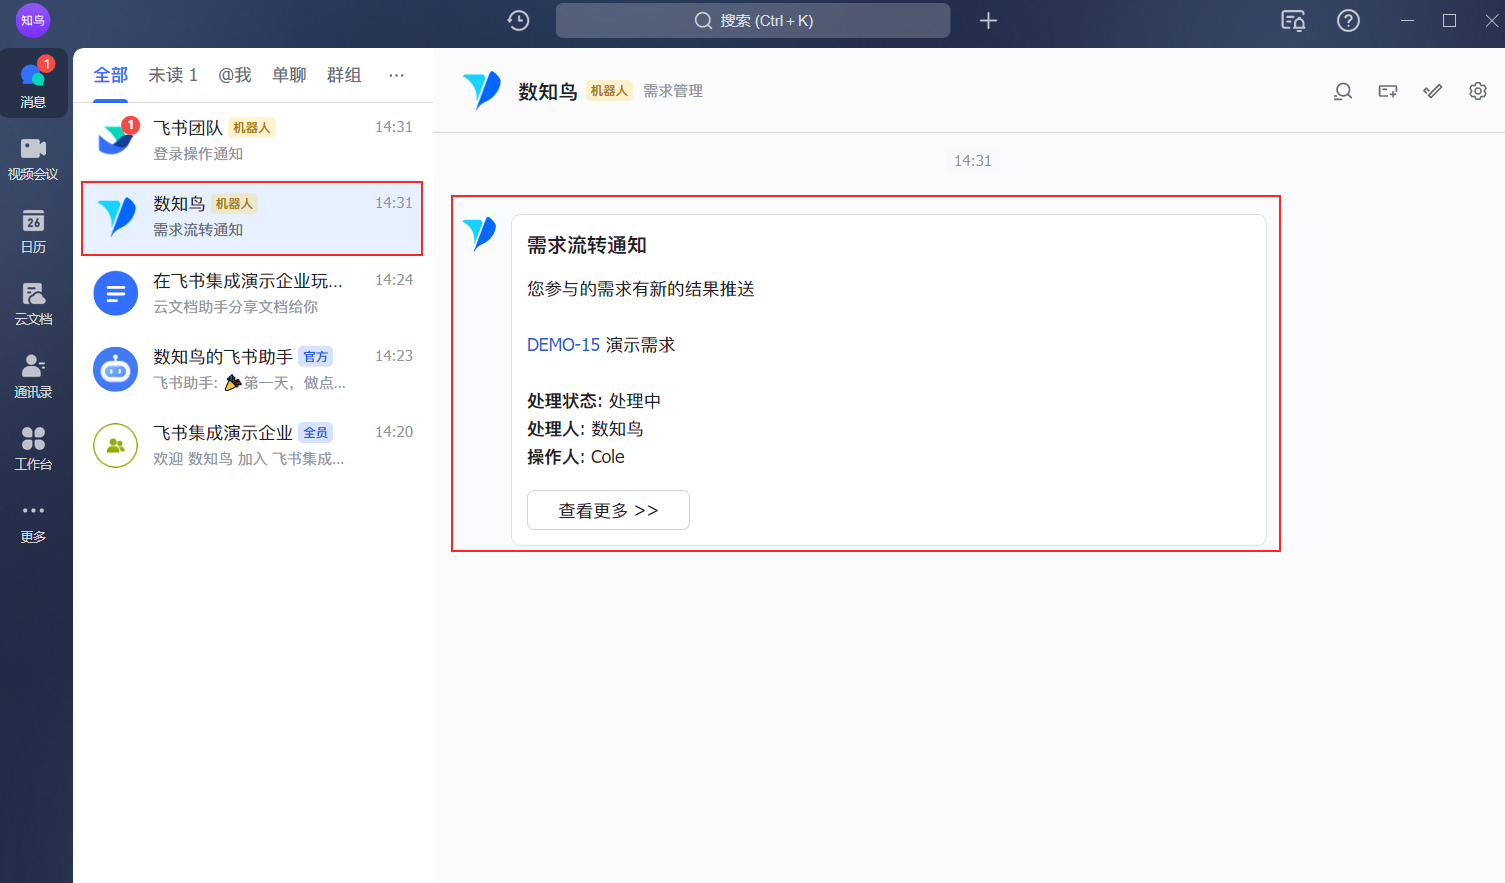The width and height of the screenshot is (1505, 883).
Task: Open the 飞书集成演示企业 group chat
Action: [x=252, y=445]
